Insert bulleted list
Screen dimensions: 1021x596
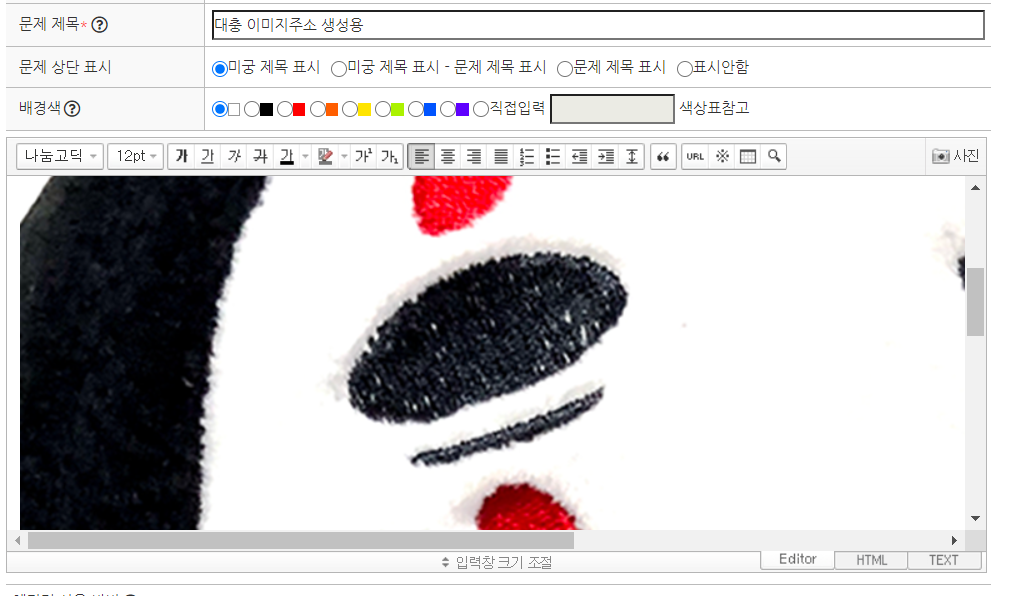[x=552, y=156]
